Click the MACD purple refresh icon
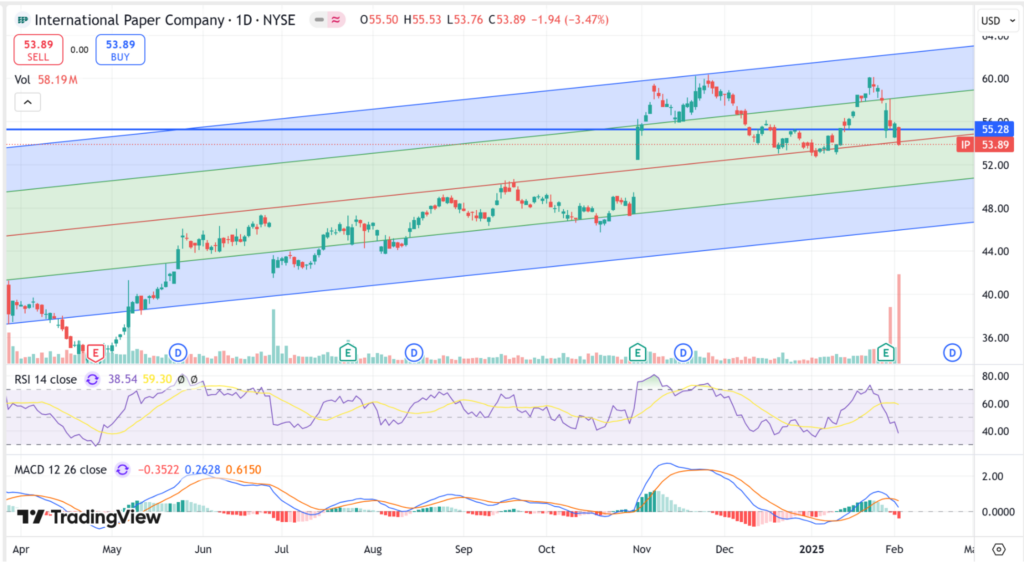Image resolution: width=1024 pixels, height=562 pixels. click(x=122, y=470)
